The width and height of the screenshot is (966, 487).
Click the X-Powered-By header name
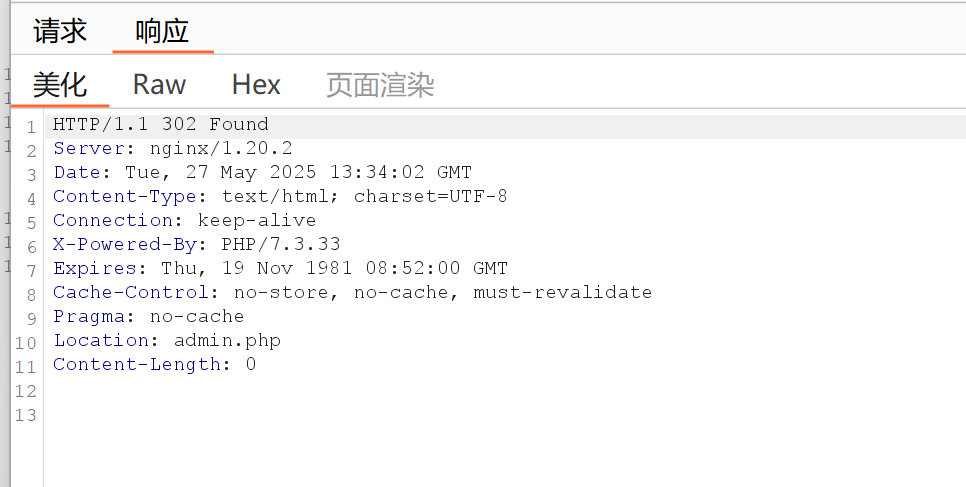[125, 245]
